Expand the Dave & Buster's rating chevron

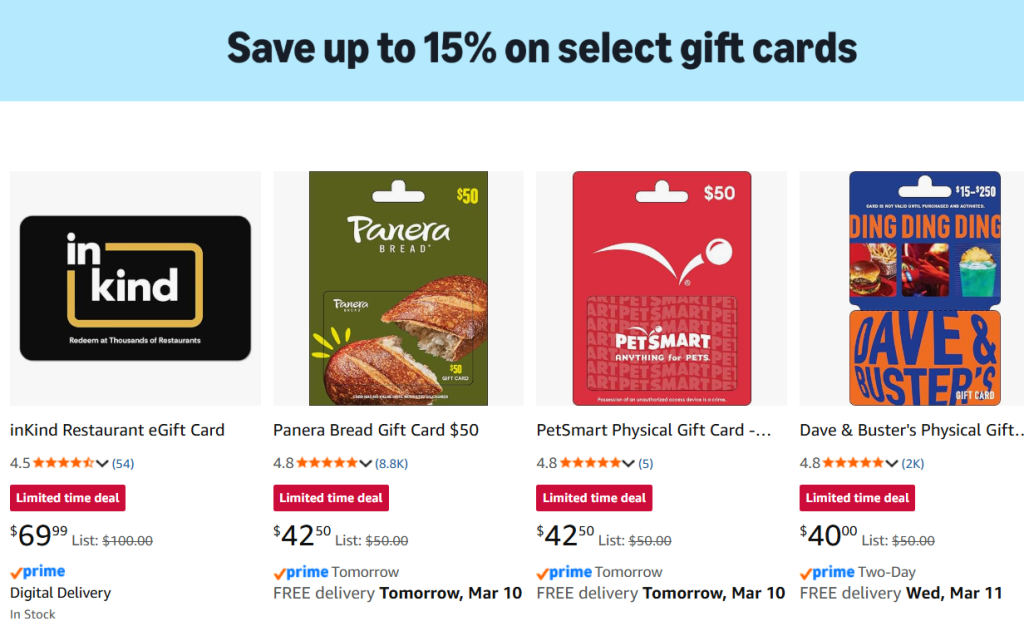(891, 463)
